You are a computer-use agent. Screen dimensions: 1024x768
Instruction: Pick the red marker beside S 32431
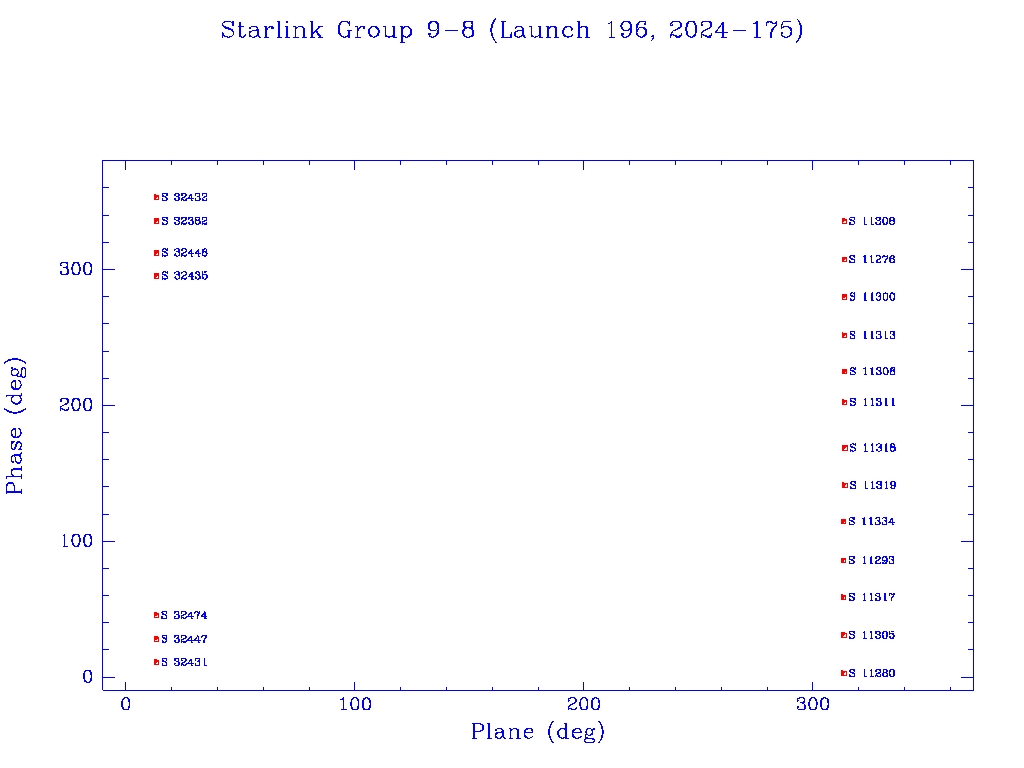tap(157, 662)
